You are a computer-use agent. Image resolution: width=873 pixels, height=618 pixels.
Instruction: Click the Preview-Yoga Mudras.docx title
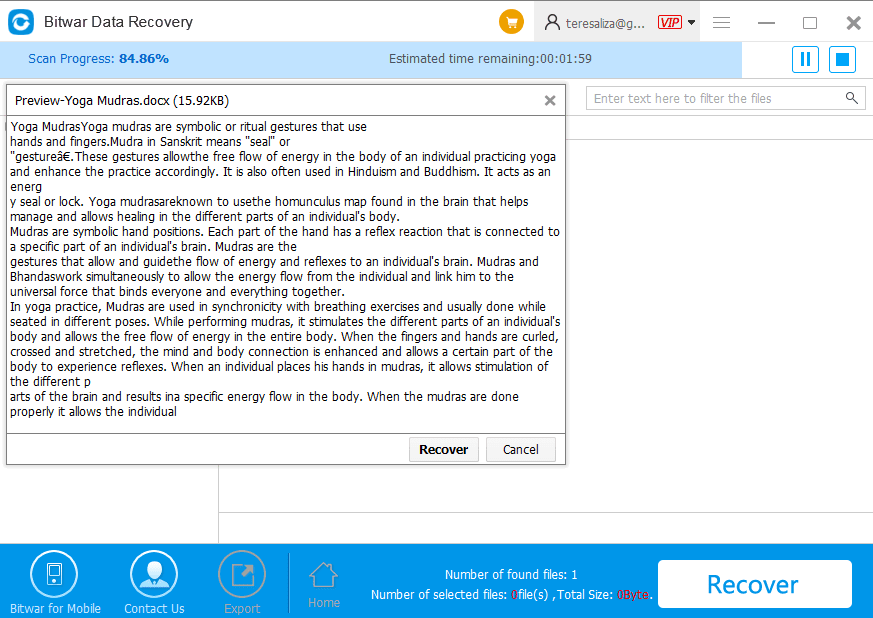pyautogui.click(x=122, y=100)
